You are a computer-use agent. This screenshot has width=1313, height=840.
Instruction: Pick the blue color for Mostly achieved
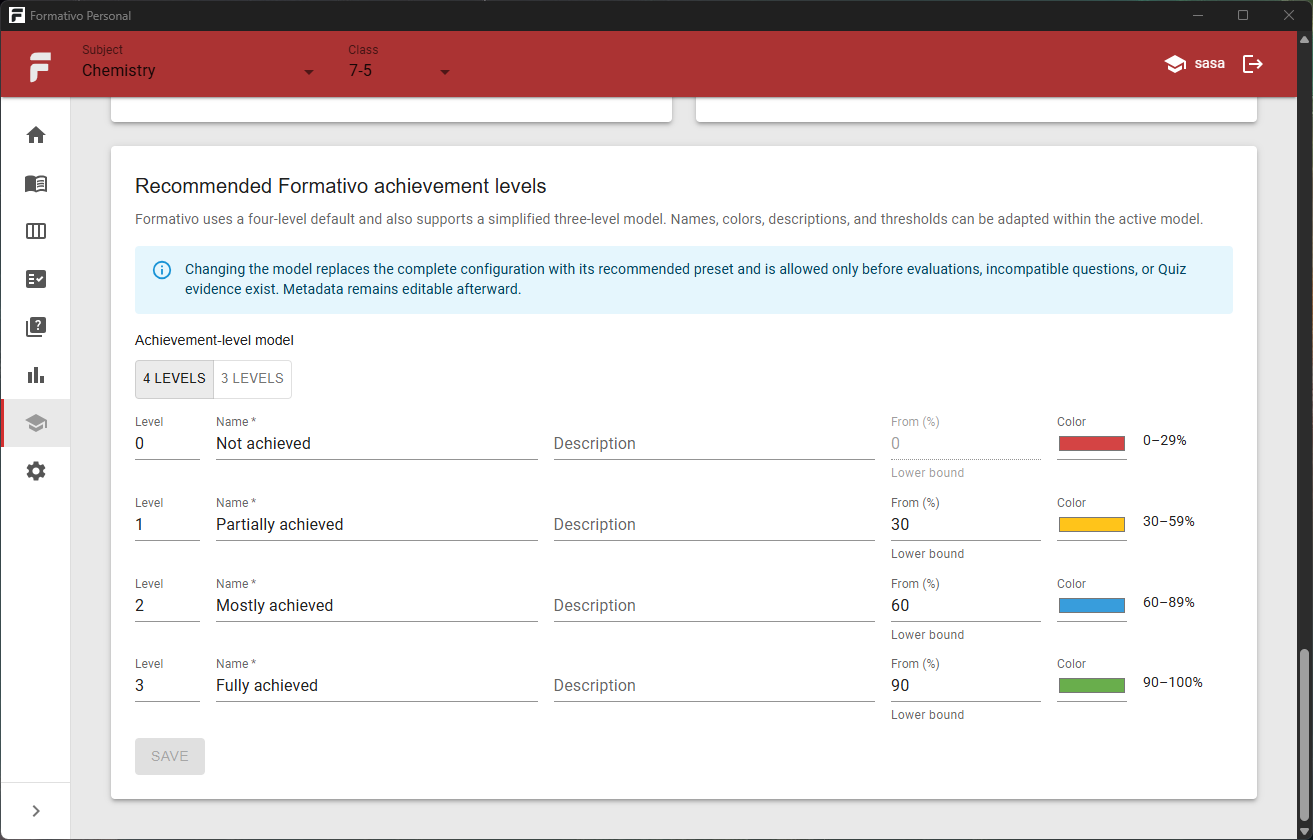click(1092, 605)
